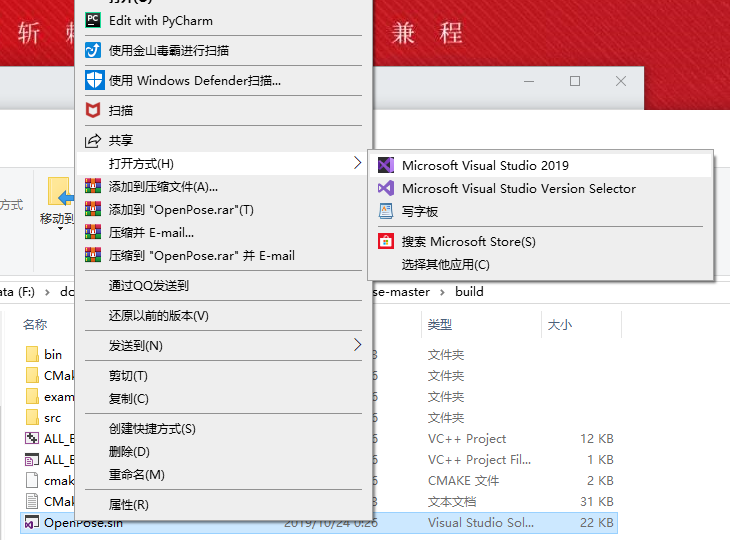This screenshot has width=730, height=540.
Task: Sort by 类型 column header
Action: pos(439,324)
